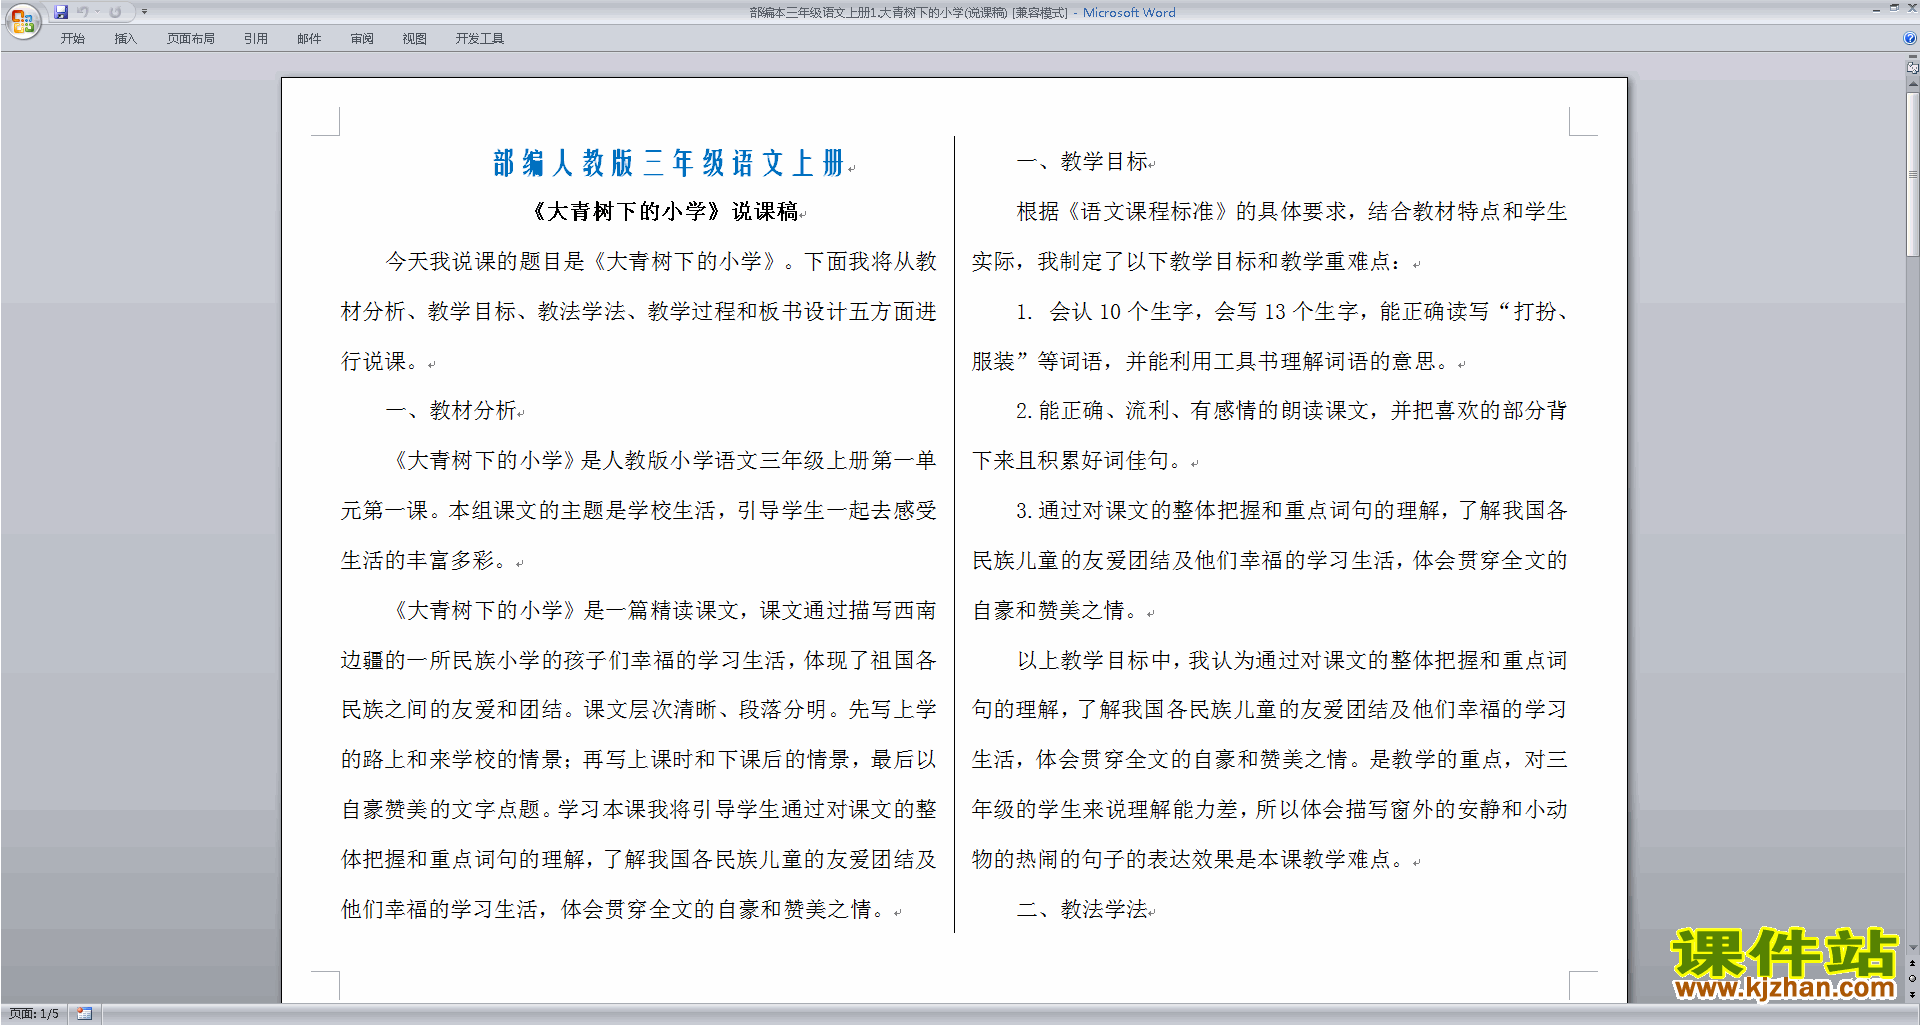Open the Office button menu
The height and width of the screenshot is (1025, 1920).
tap(22, 21)
